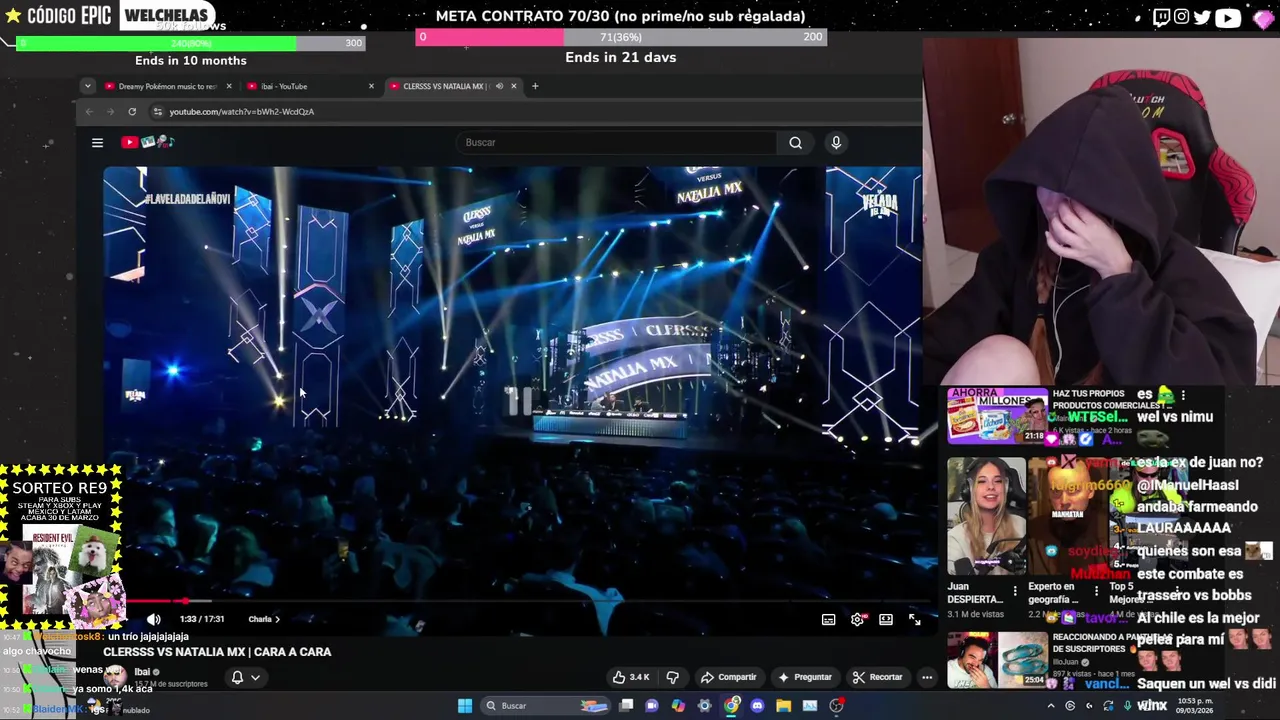Open the Ibai channel avatar
This screenshot has height=720, width=1280.
[115, 677]
